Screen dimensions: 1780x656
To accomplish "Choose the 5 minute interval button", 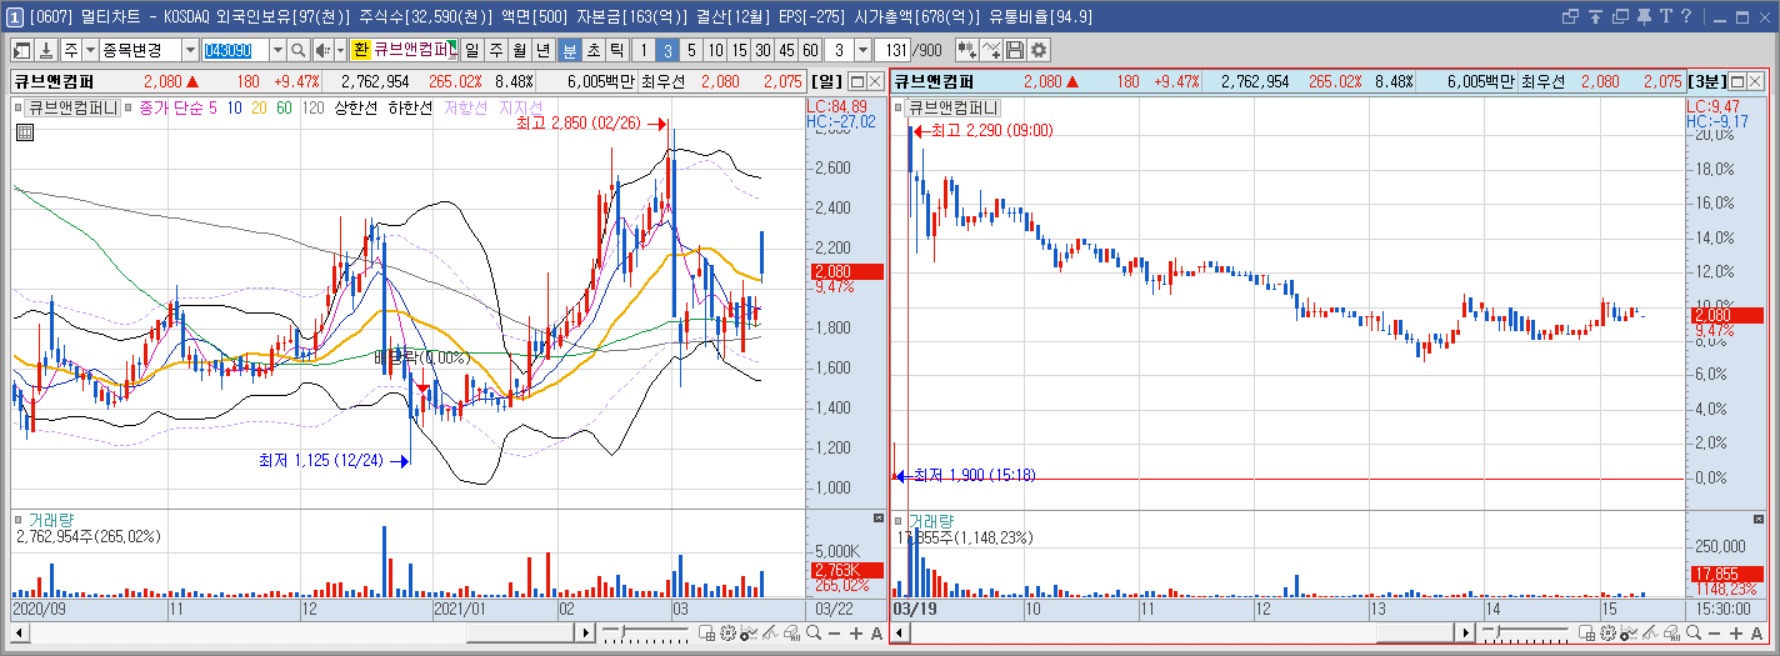I will (691, 50).
